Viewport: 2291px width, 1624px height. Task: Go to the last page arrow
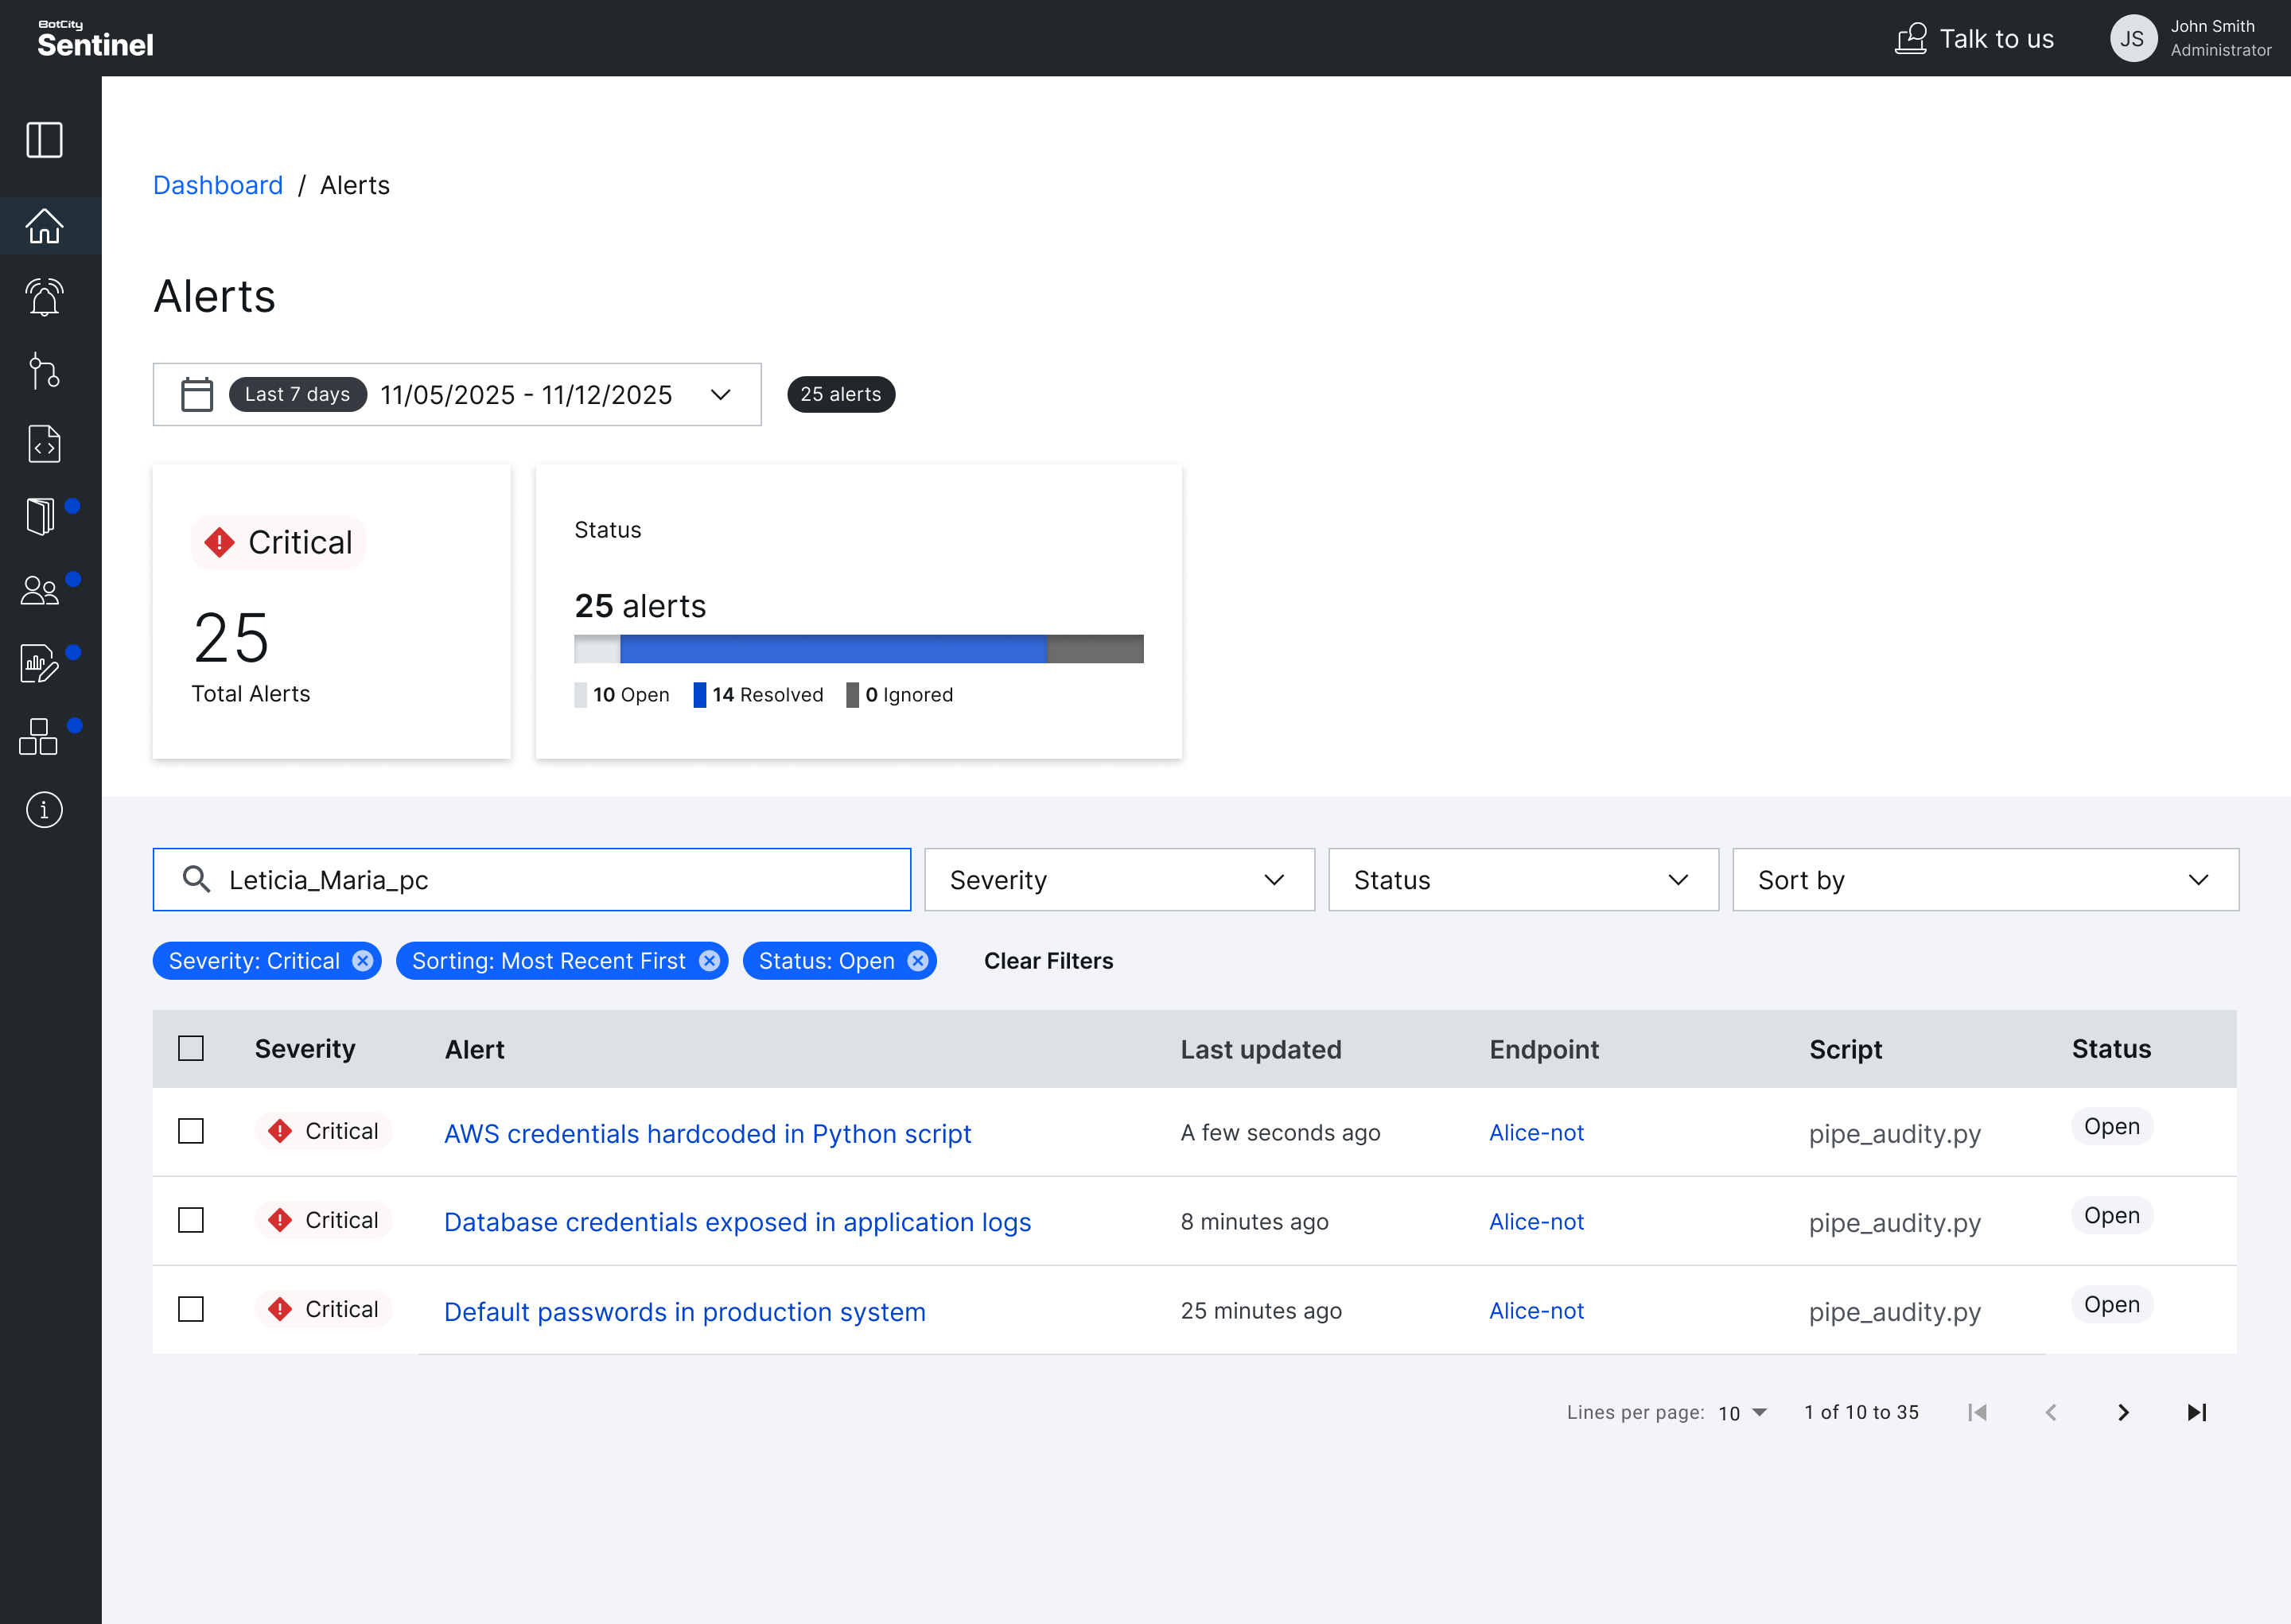(2196, 1412)
